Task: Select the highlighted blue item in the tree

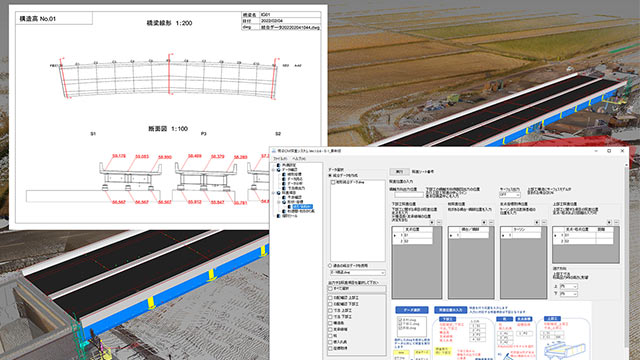Action: point(302,207)
